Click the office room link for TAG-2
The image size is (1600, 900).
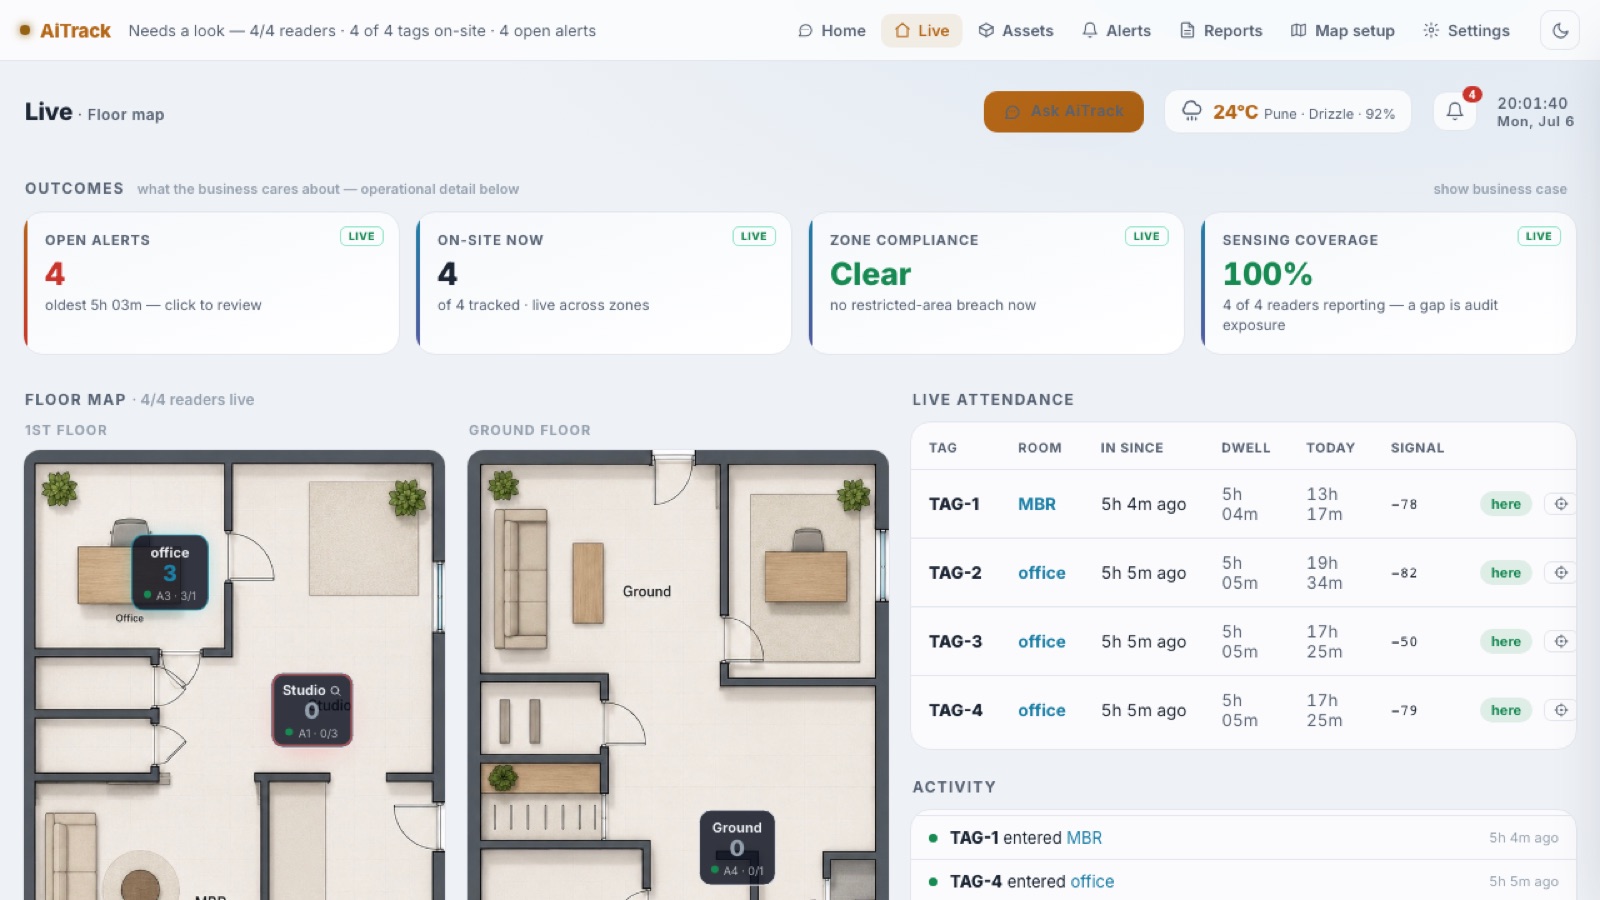coord(1042,573)
